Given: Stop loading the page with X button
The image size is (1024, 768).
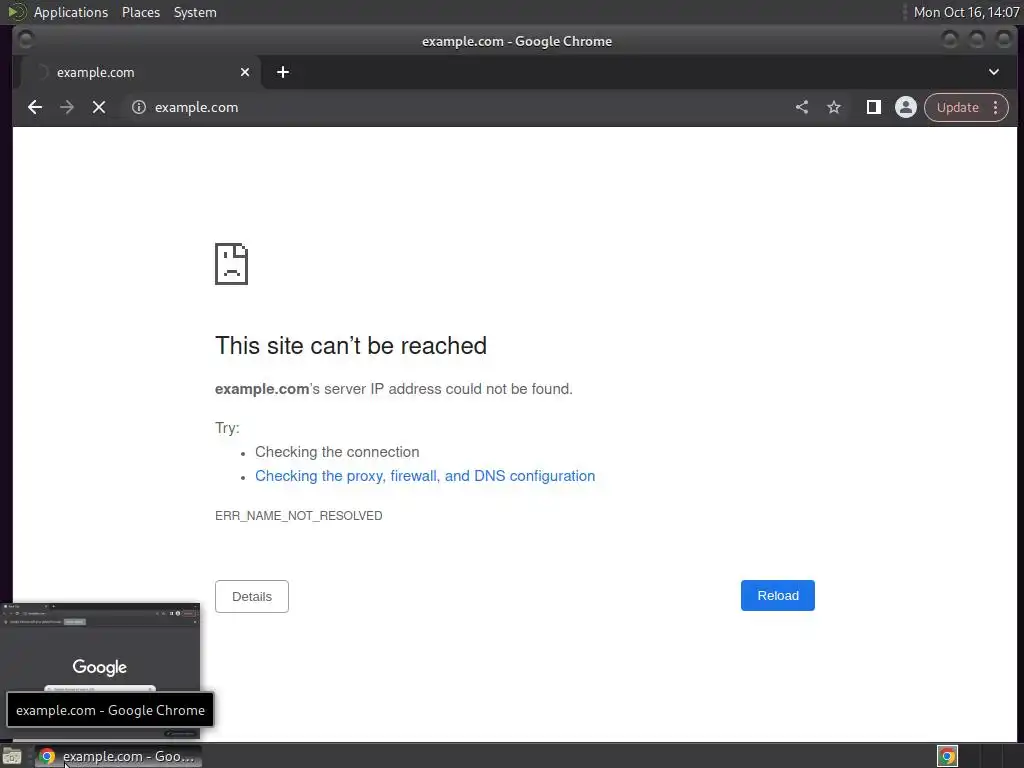Looking at the screenshot, I should click(99, 107).
